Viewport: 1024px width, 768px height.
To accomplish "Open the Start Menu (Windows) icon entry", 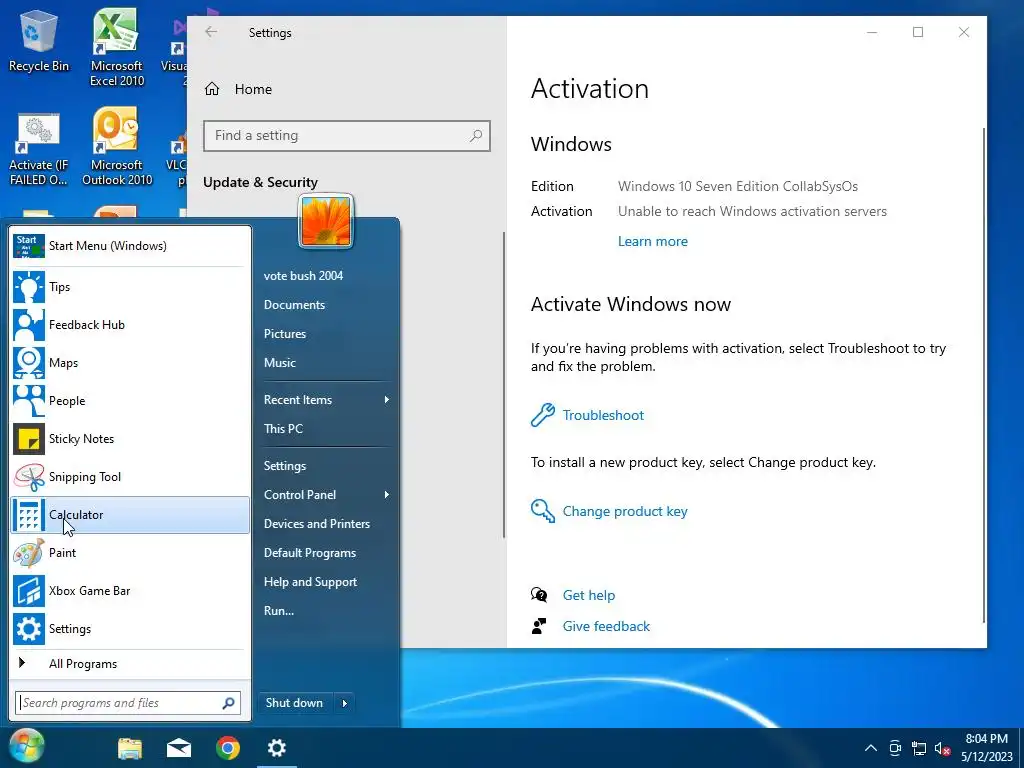I will click(x=29, y=246).
